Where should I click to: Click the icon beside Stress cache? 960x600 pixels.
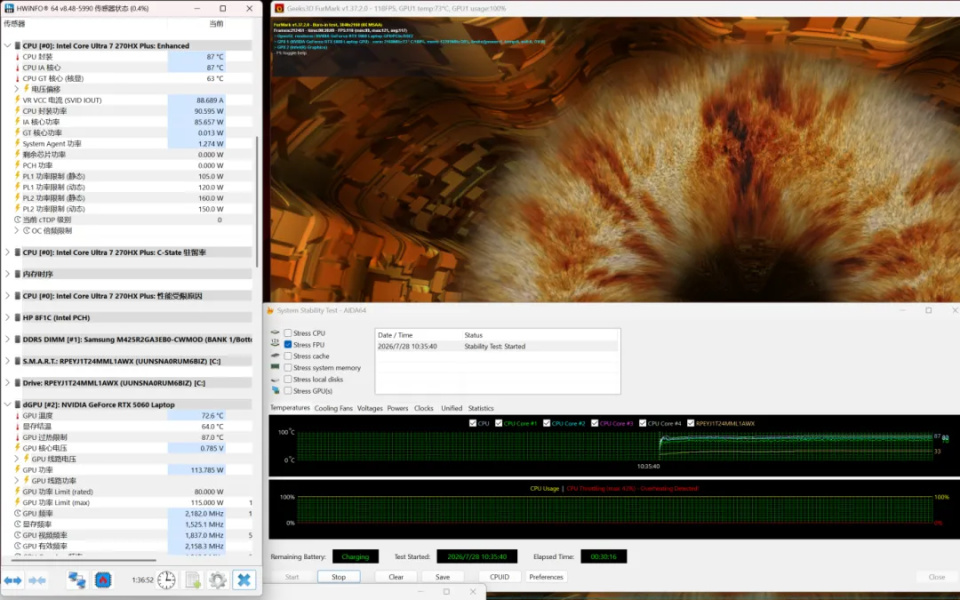click(x=275, y=356)
